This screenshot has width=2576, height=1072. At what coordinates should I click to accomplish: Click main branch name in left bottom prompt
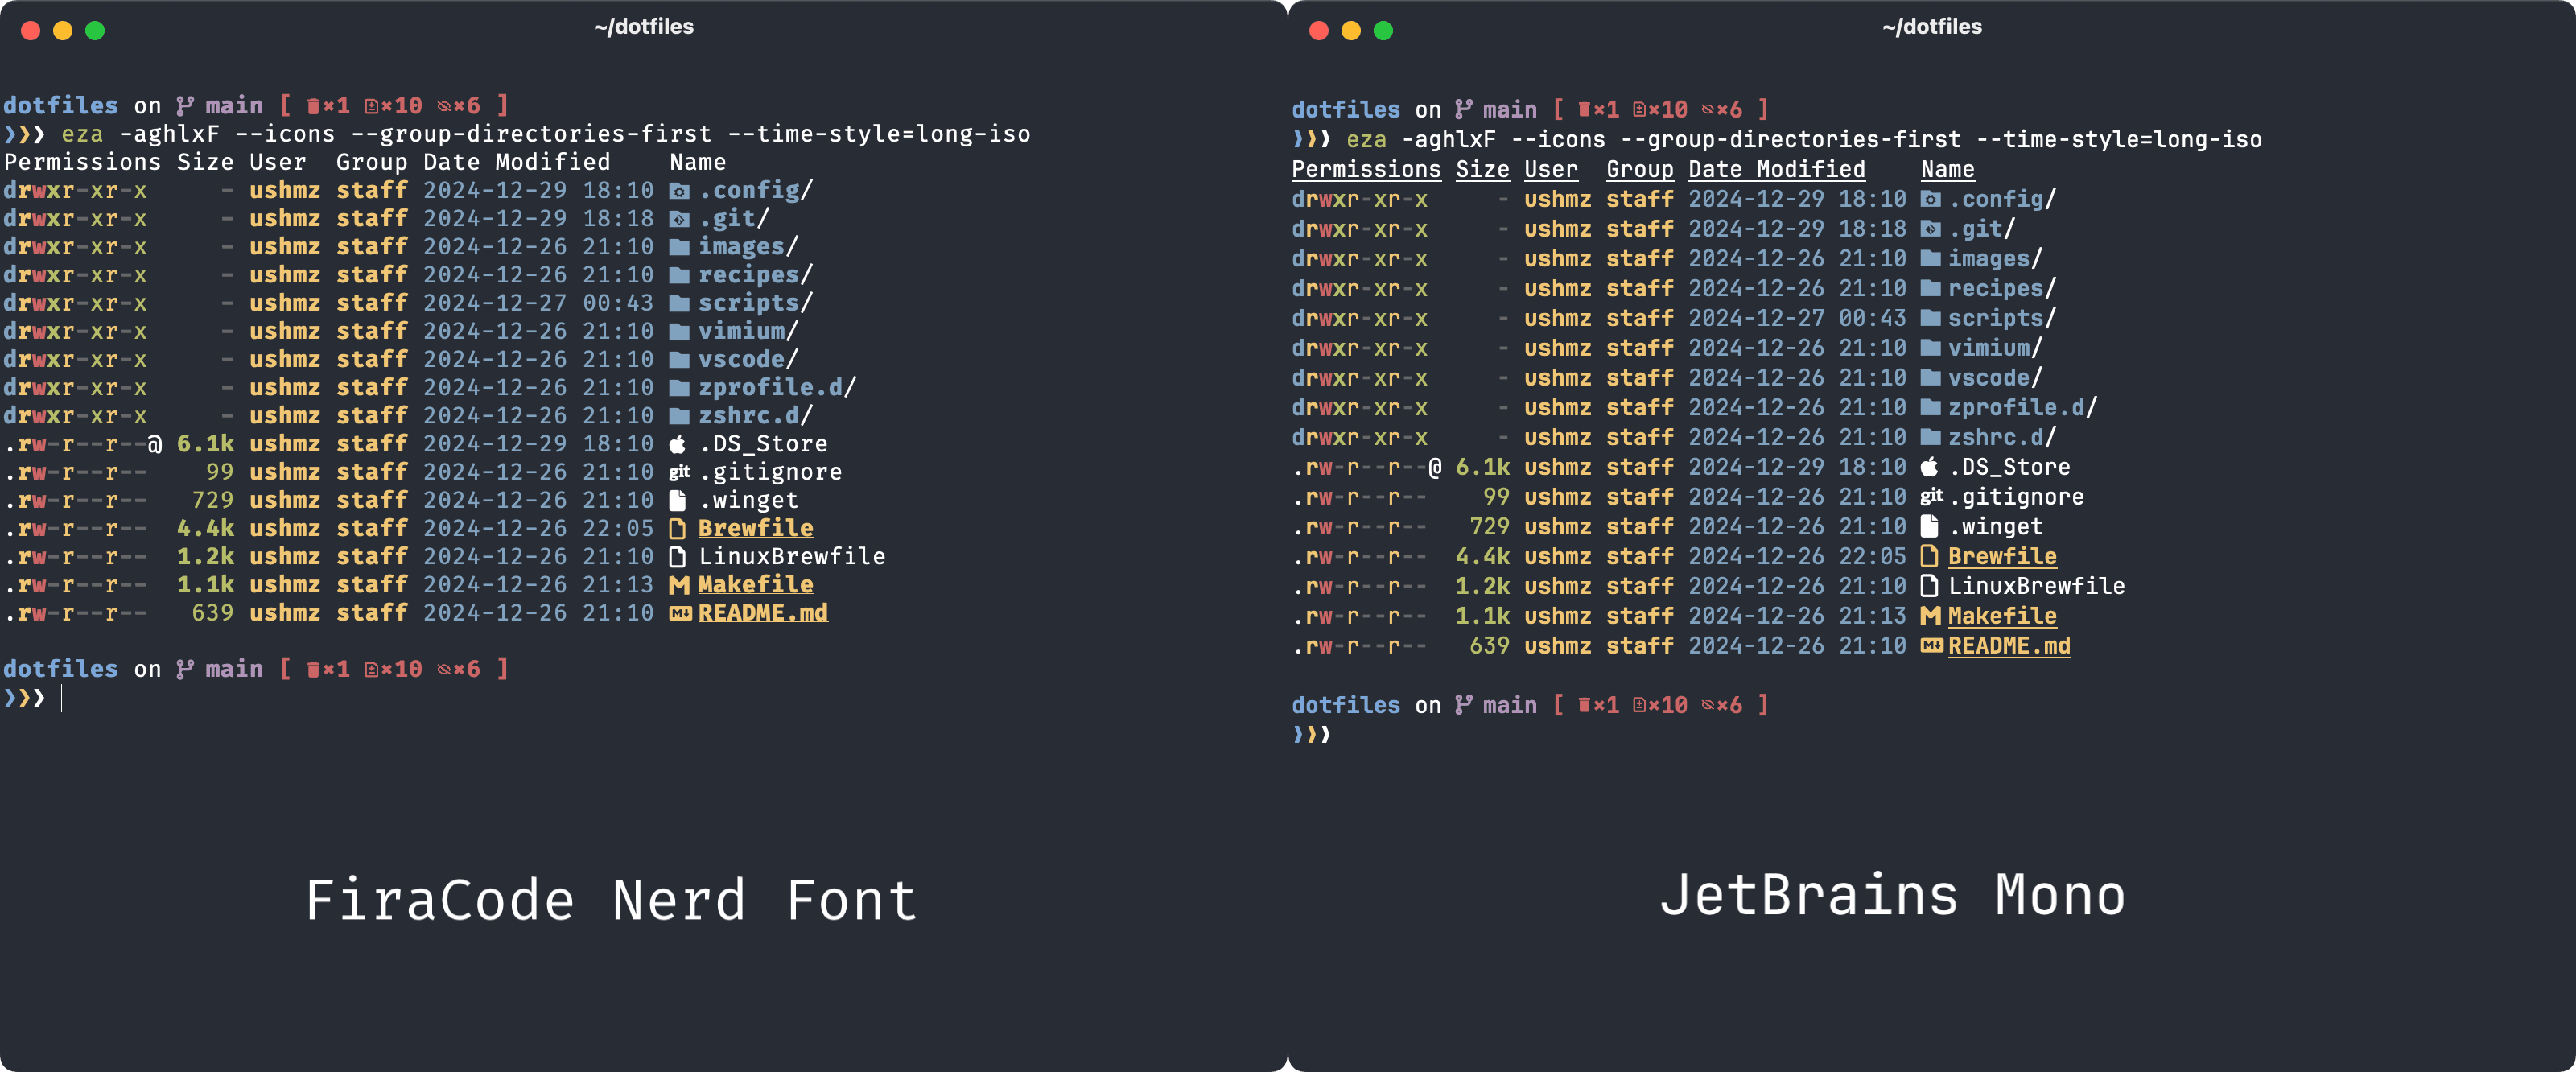click(234, 669)
